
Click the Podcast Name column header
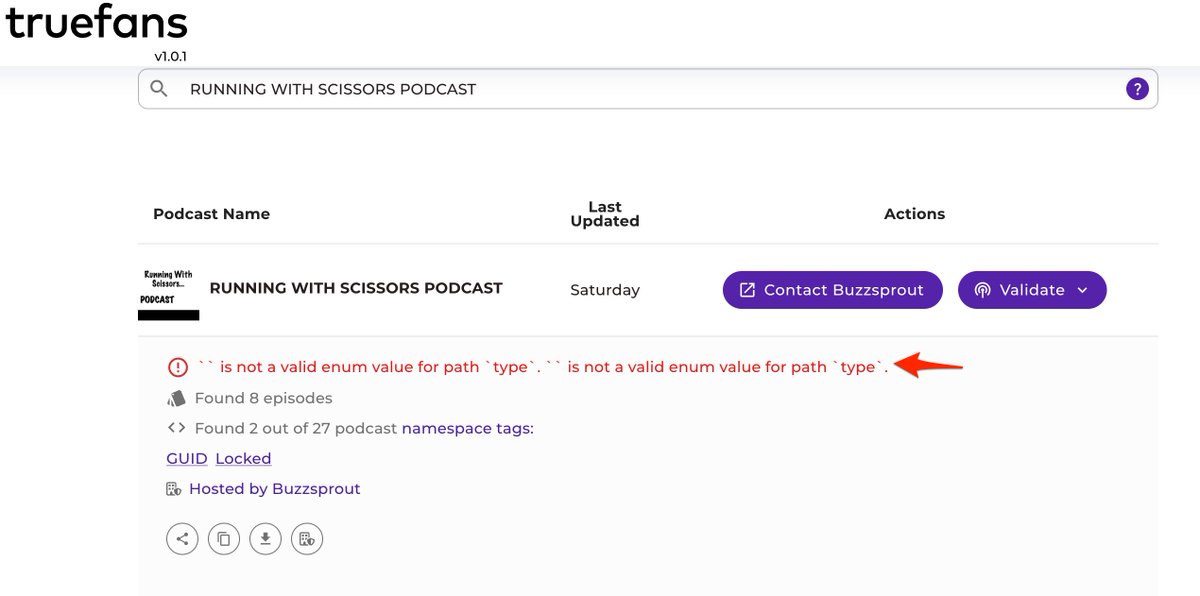click(211, 214)
